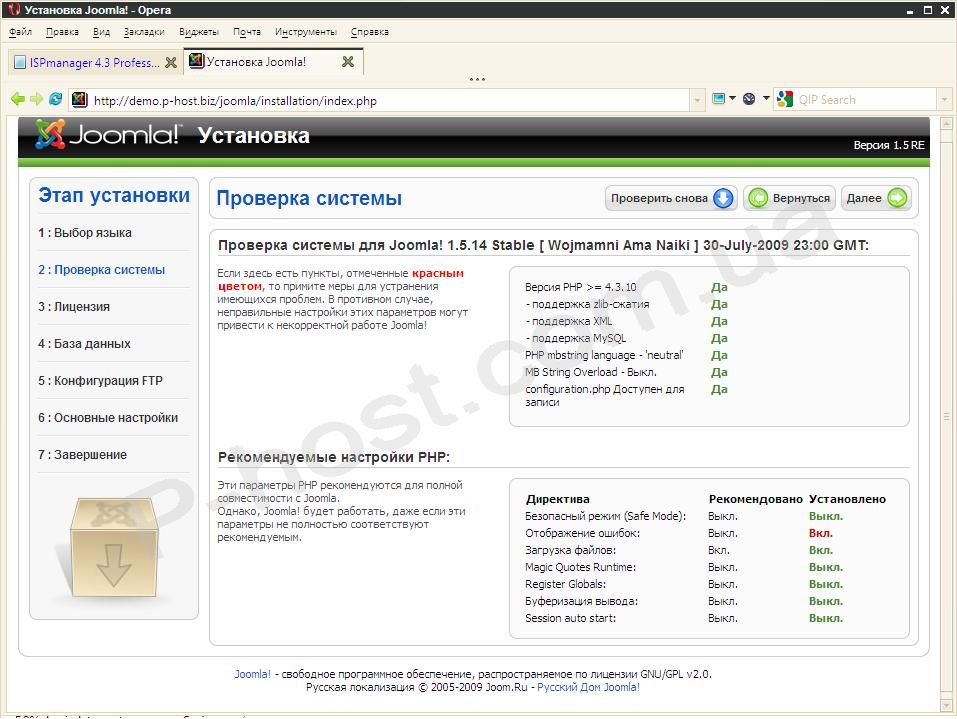Go back to the previous page

pos(18,99)
